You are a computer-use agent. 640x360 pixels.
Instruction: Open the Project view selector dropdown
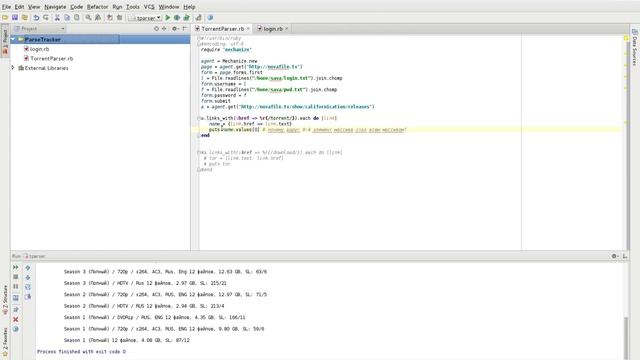[39, 29]
